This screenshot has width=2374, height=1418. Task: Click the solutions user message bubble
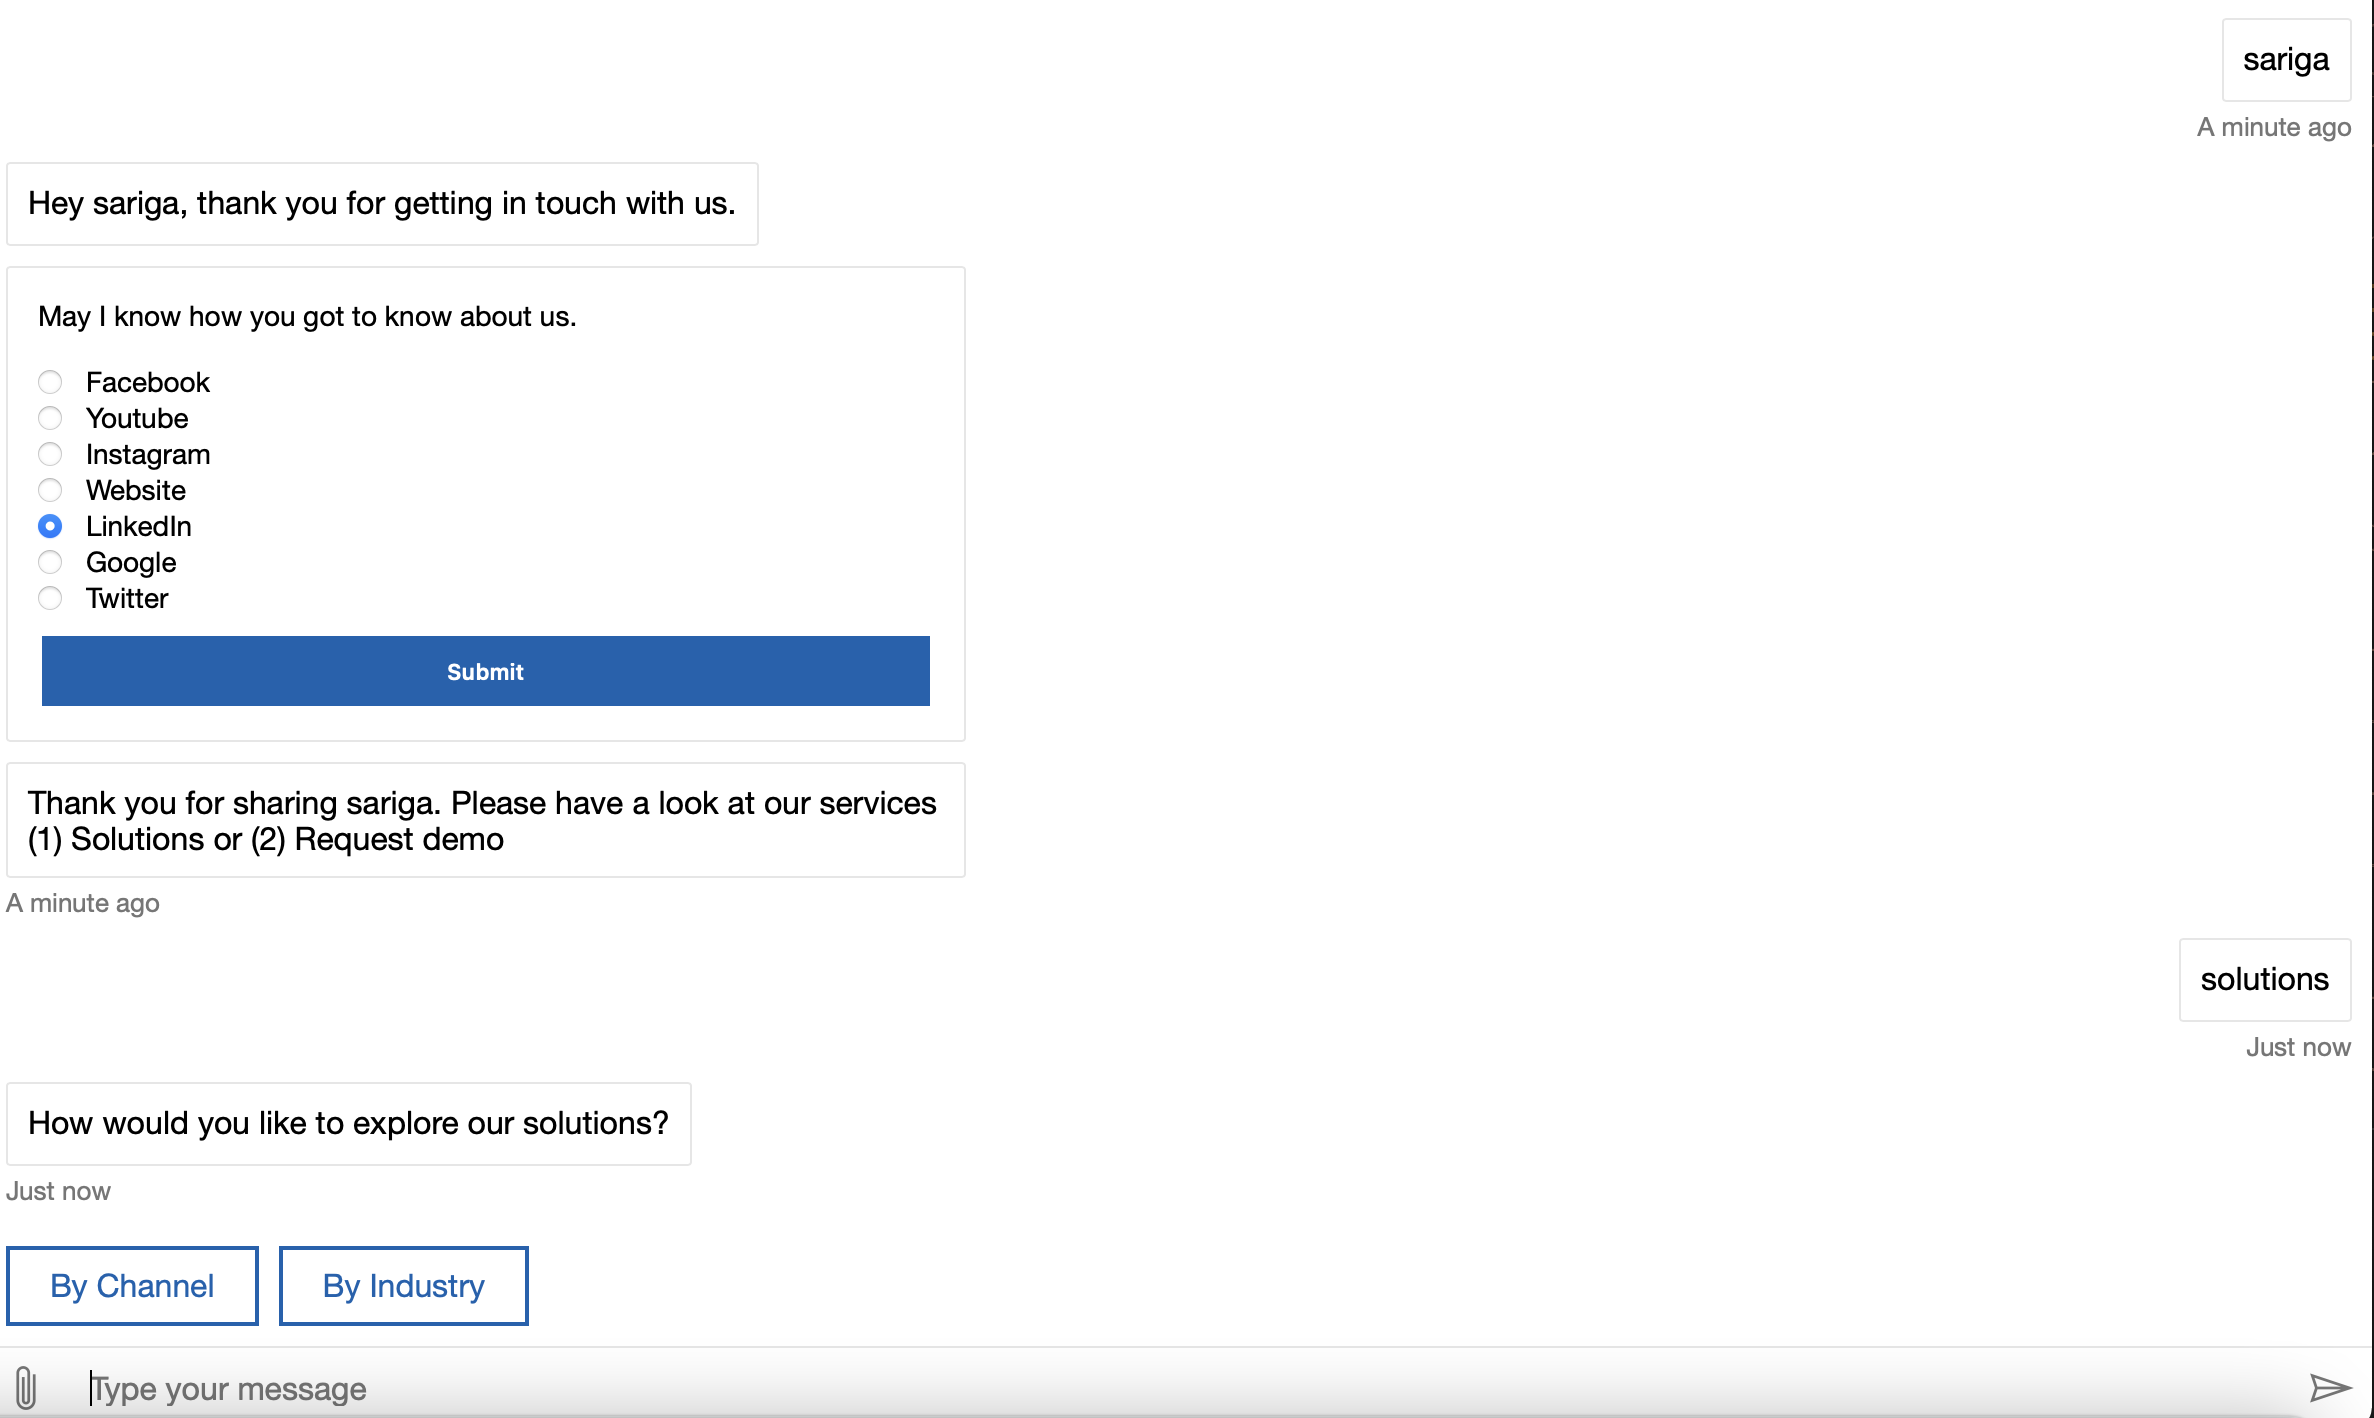(x=2266, y=979)
